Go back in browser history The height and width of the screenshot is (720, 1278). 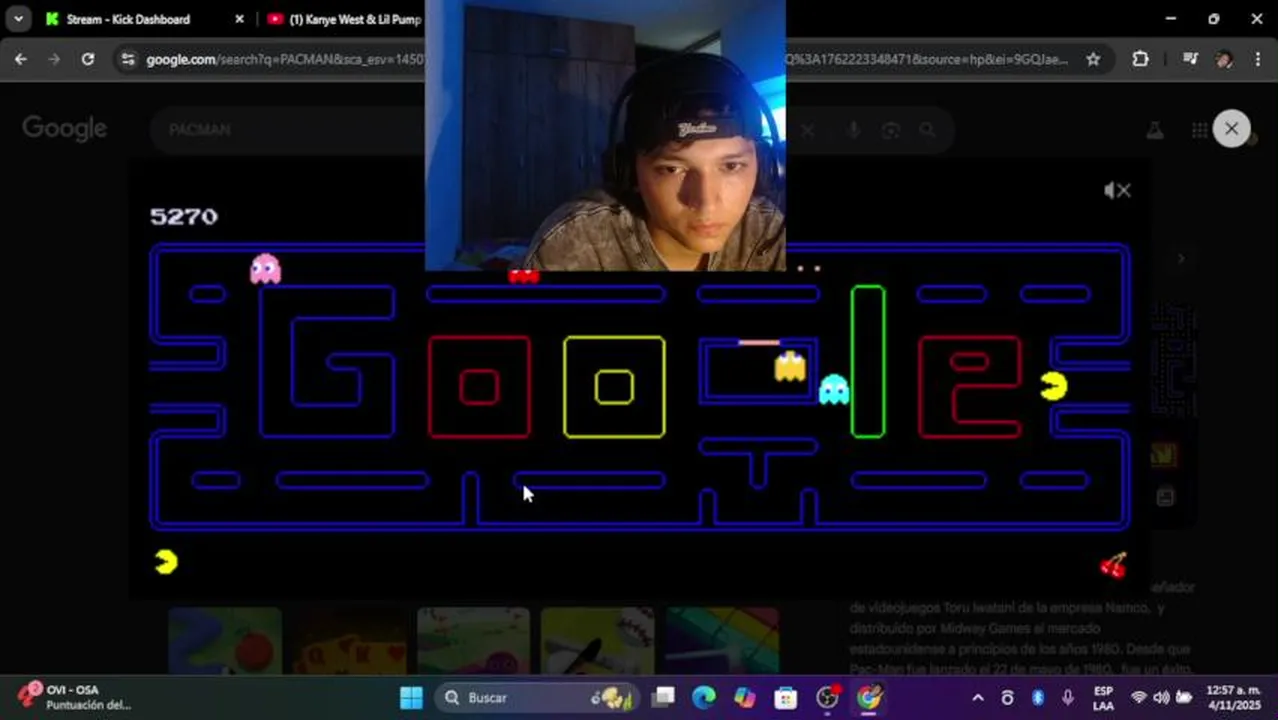(21, 59)
